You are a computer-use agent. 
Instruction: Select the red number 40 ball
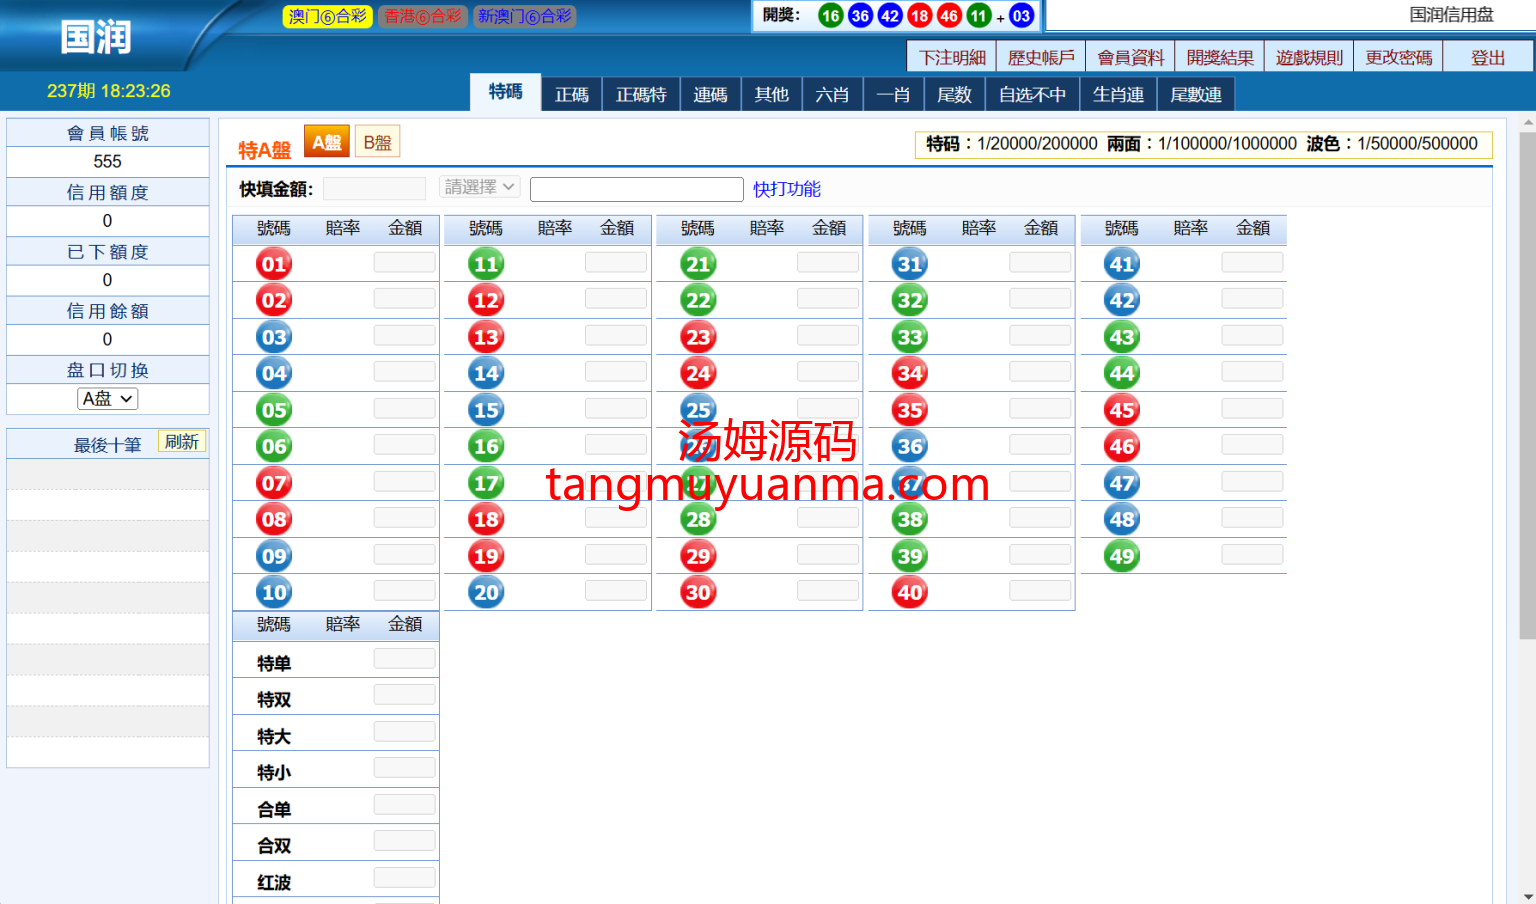(910, 592)
